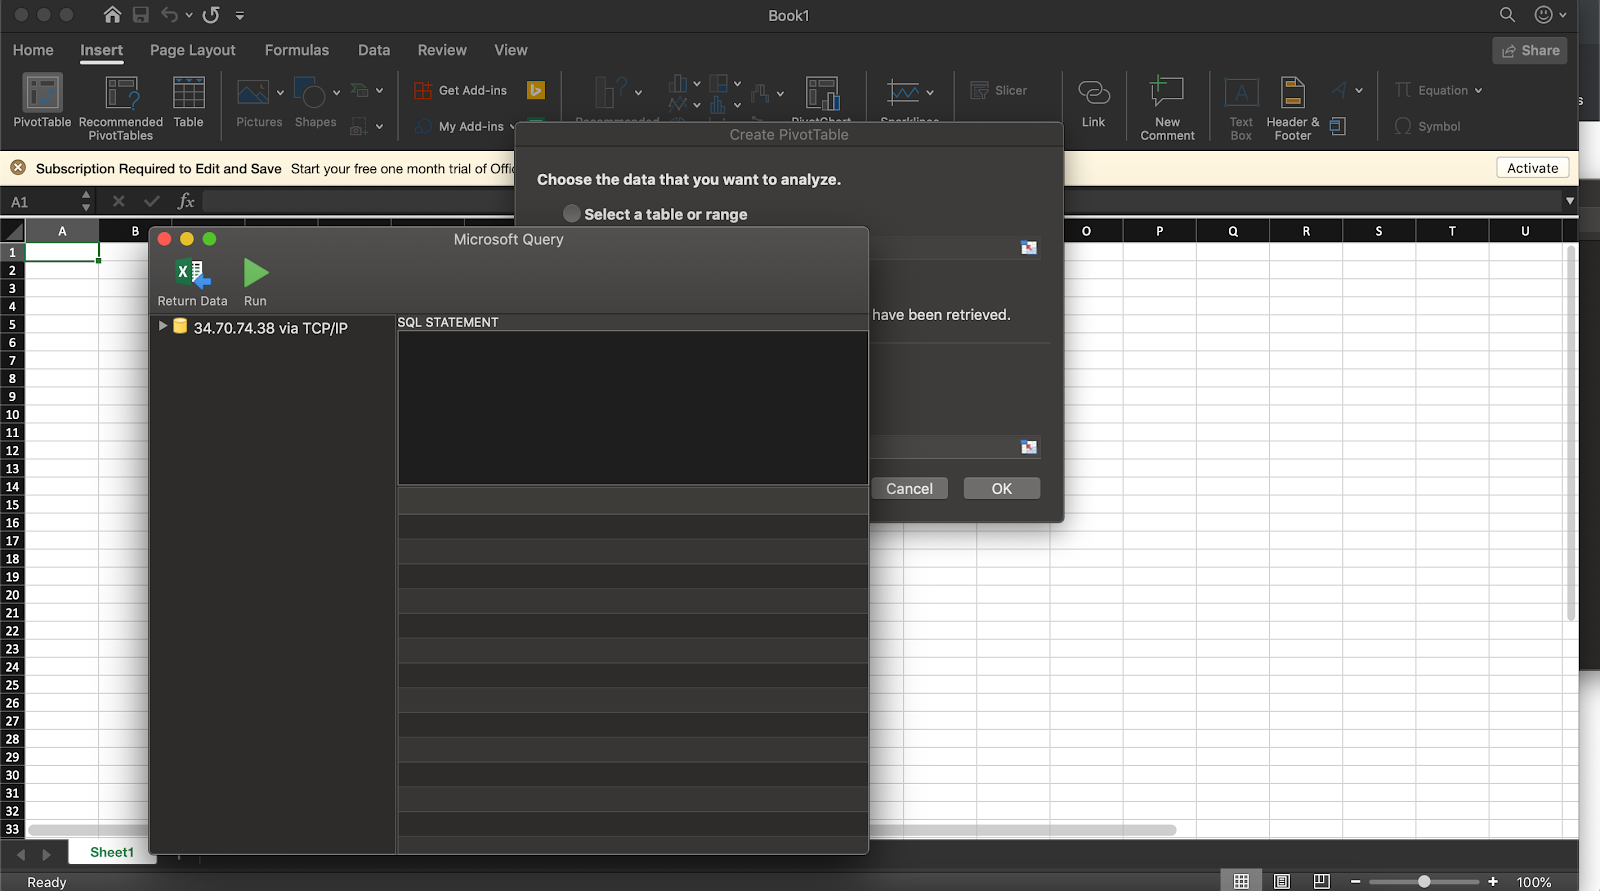This screenshot has width=1600, height=891.
Task: Switch to Normal view in the status bar
Action: point(1241,881)
